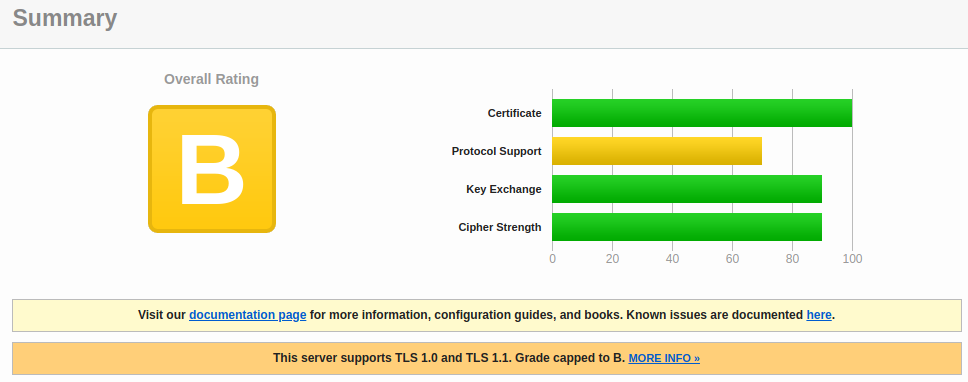
Task: Click the Cipher Strength score bar
Action: tap(686, 227)
